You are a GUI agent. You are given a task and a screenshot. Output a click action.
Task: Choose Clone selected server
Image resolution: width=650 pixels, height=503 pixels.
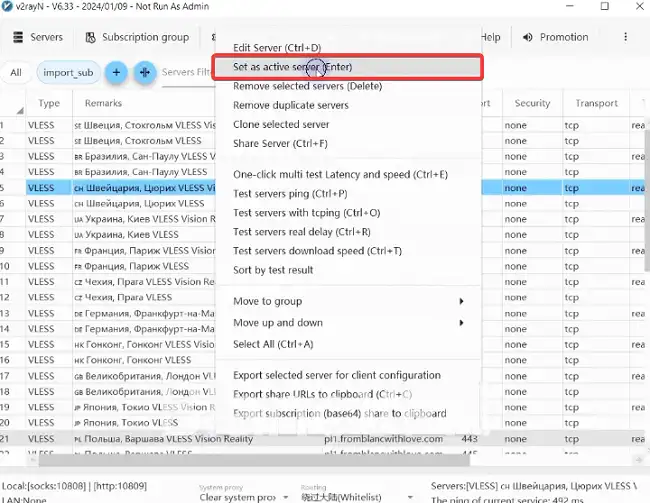click(x=281, y=124)
